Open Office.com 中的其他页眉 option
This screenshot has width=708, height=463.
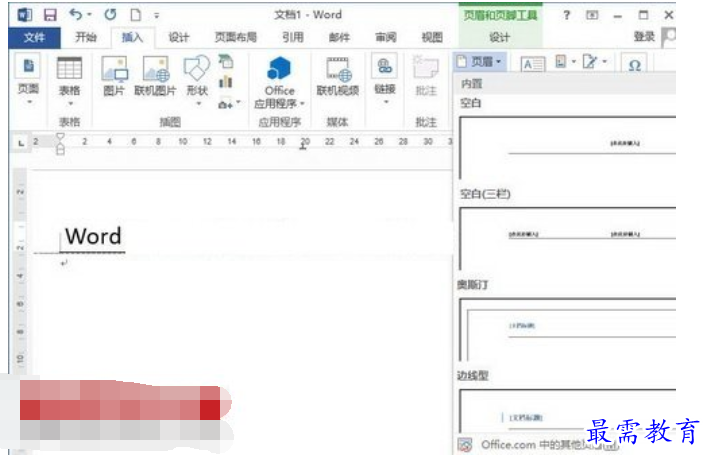click(537, 445)
